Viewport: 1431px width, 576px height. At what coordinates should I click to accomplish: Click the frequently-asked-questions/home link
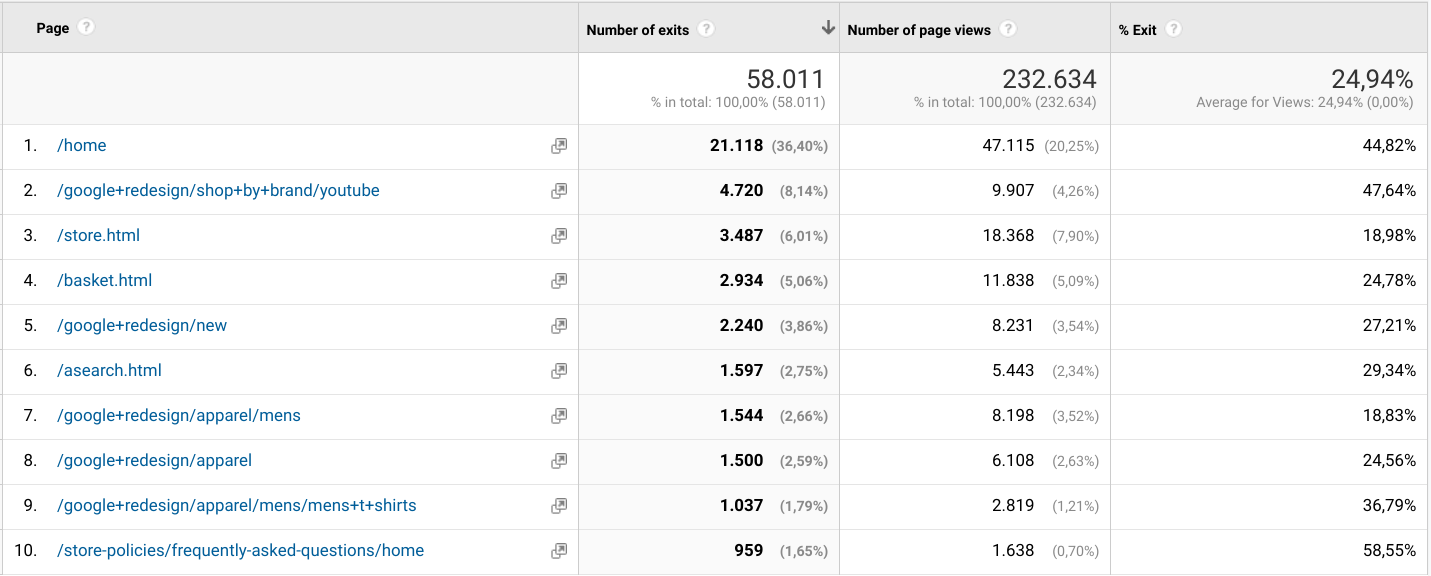240,551
